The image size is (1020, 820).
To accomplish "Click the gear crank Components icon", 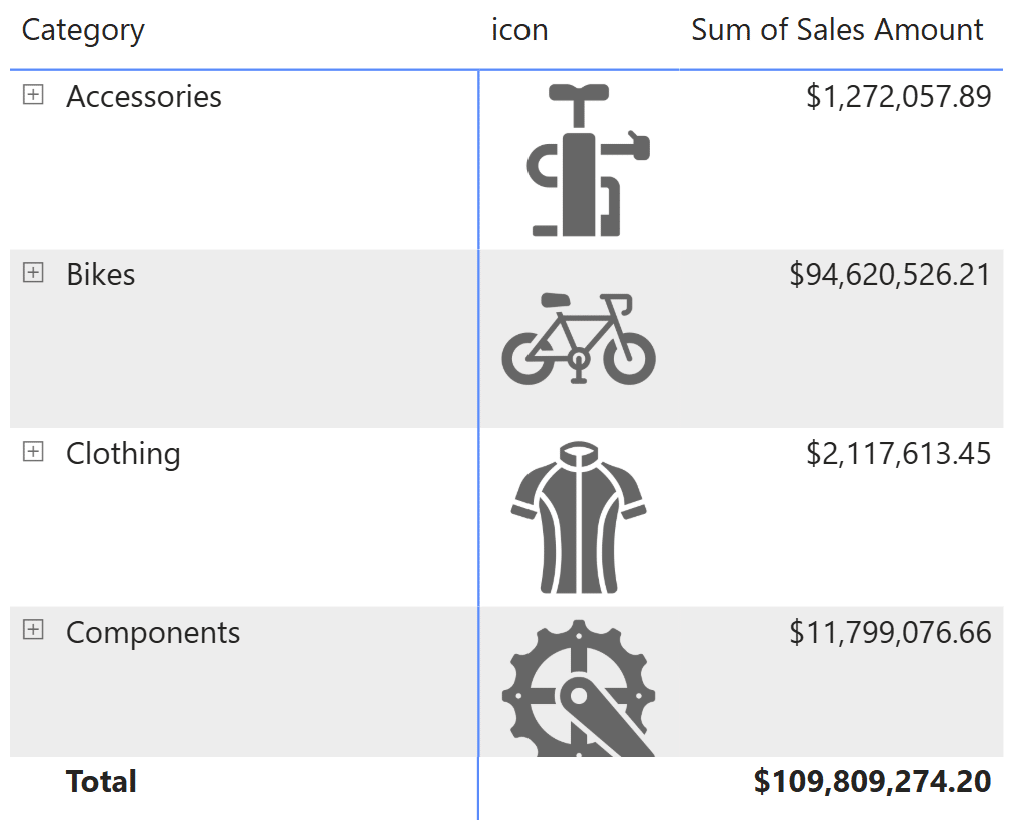I will click(x=580, y=688).
